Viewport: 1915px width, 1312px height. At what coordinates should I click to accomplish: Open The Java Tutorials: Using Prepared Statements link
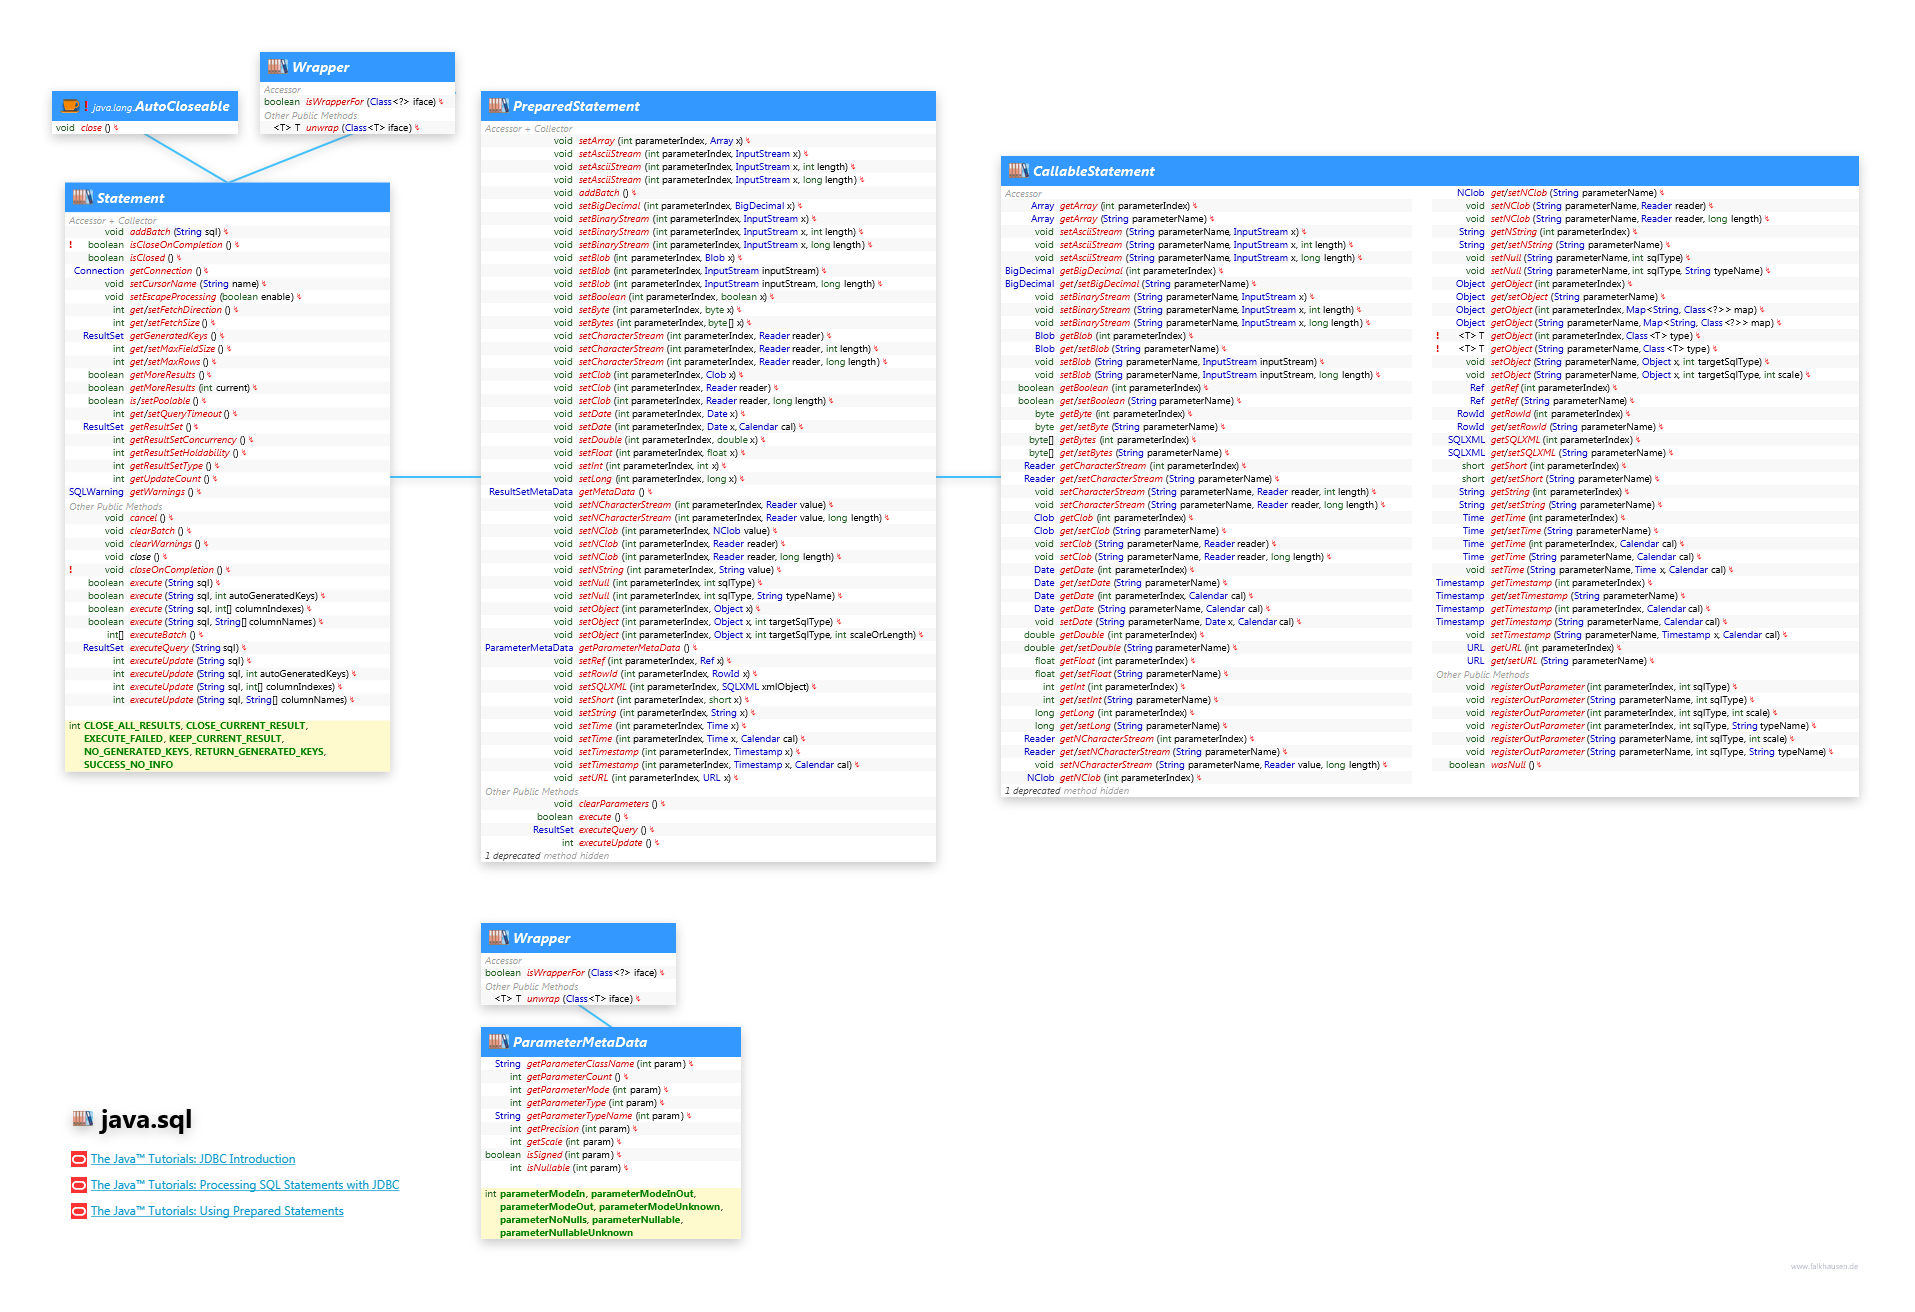click(x=217, y=1211)
